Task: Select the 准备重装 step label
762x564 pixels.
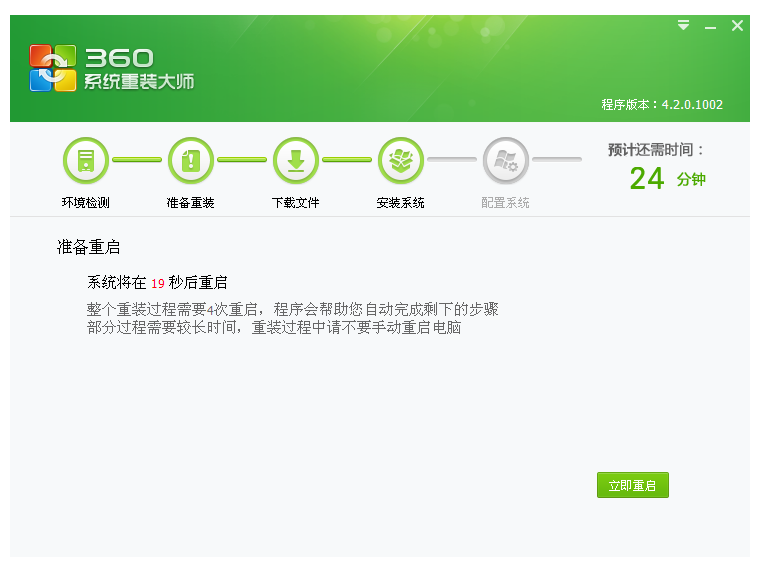Action: 191,203
